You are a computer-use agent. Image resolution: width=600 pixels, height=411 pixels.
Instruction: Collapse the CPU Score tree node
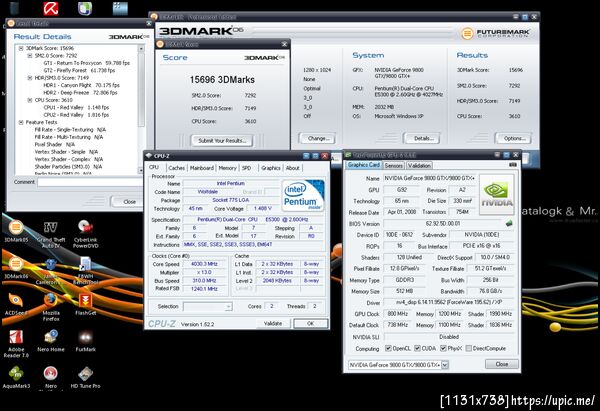(x=30, y=100)
